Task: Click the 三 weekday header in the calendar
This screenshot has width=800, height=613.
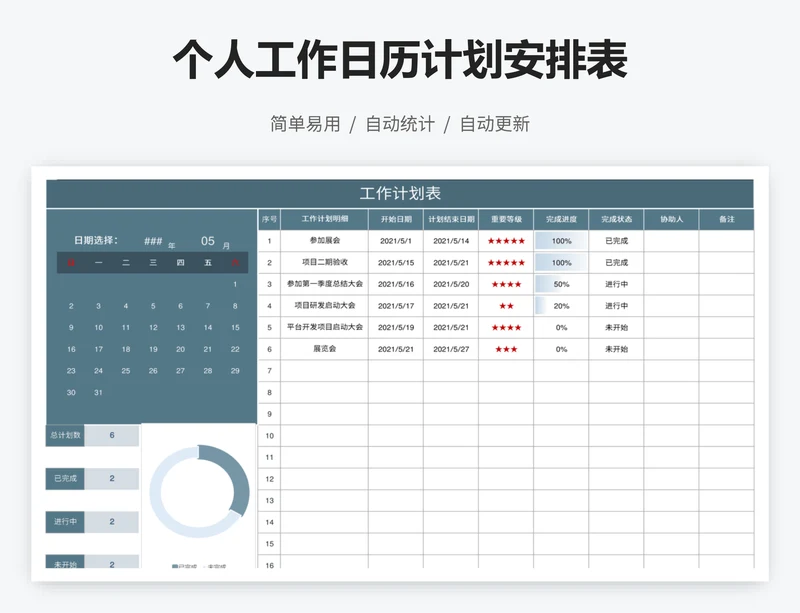Action: (x=153, y=262)
